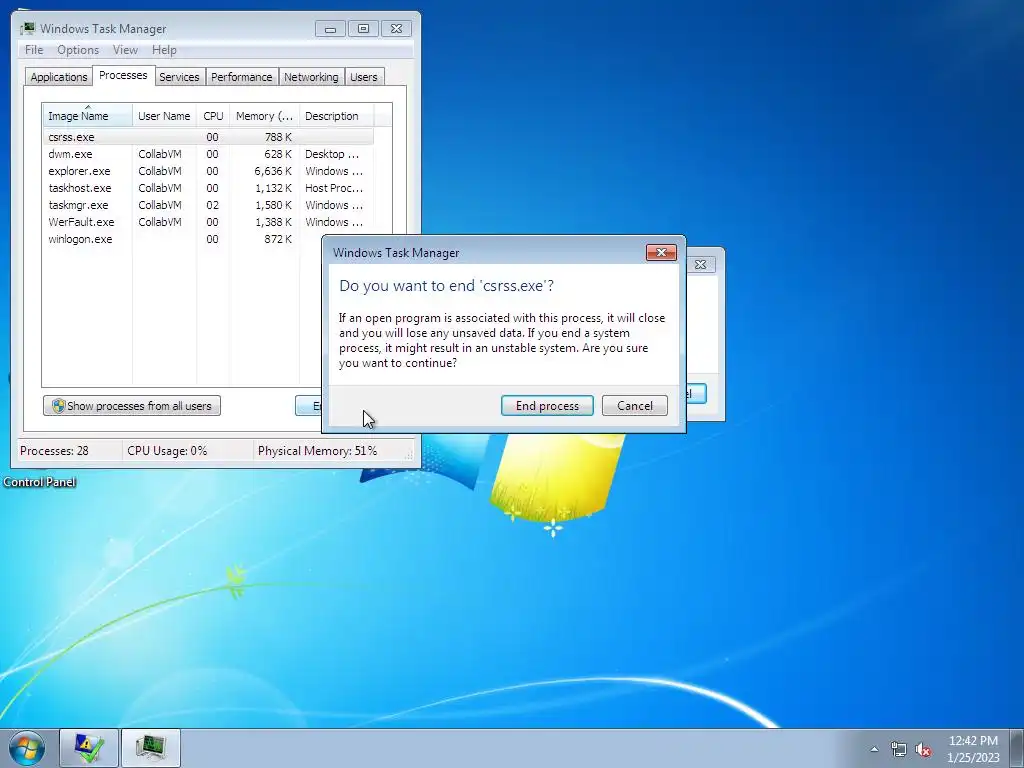Click Show processes from all users
The width and height of the screenshot is (1024, 768).
point(132,406)
